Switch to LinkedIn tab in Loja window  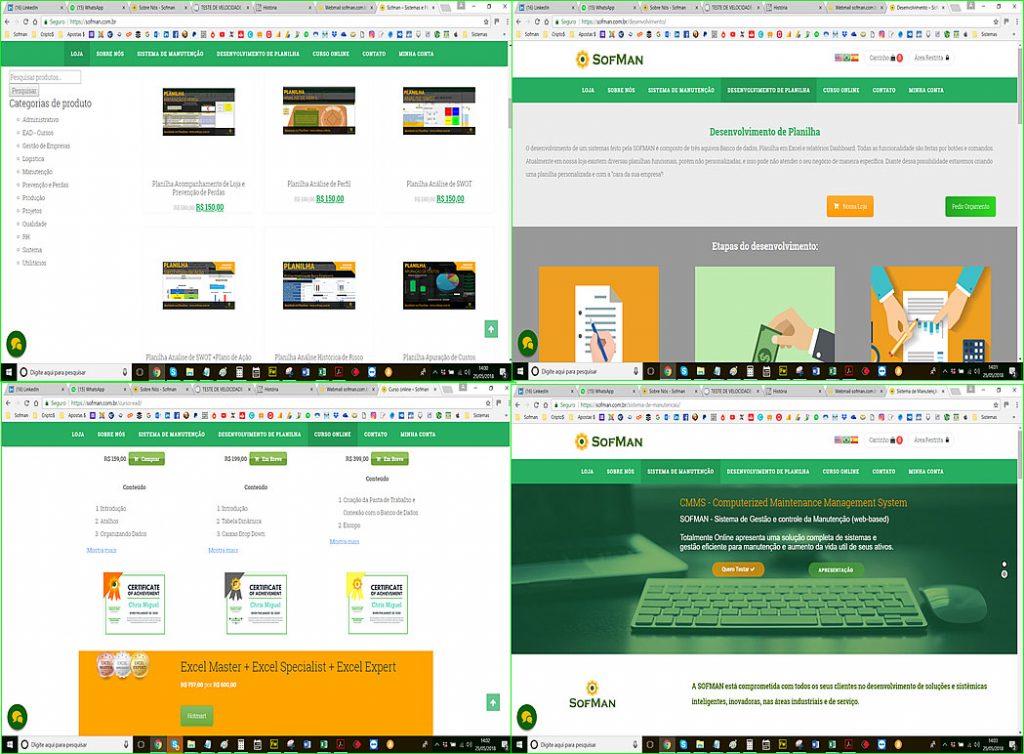tap(33, 7)
